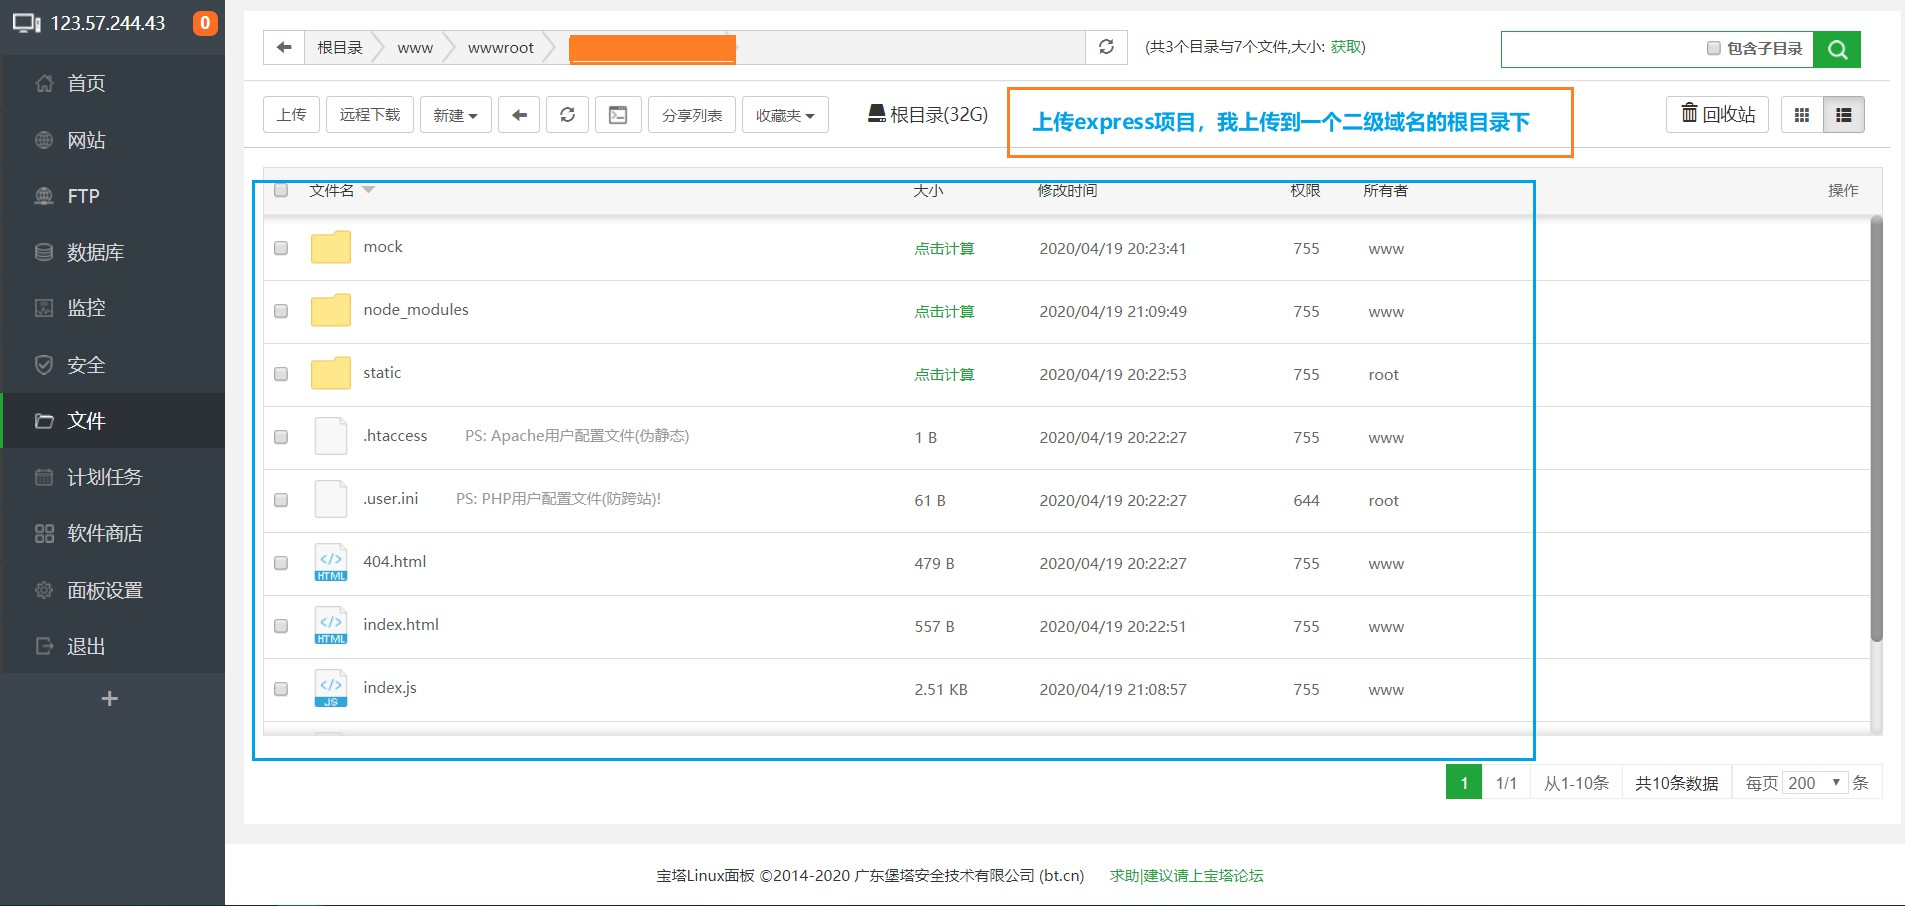Viewport: 1905px width, 906px height.
Task: Refresh the path bar with reload icon
Action: coord(1106,47)
